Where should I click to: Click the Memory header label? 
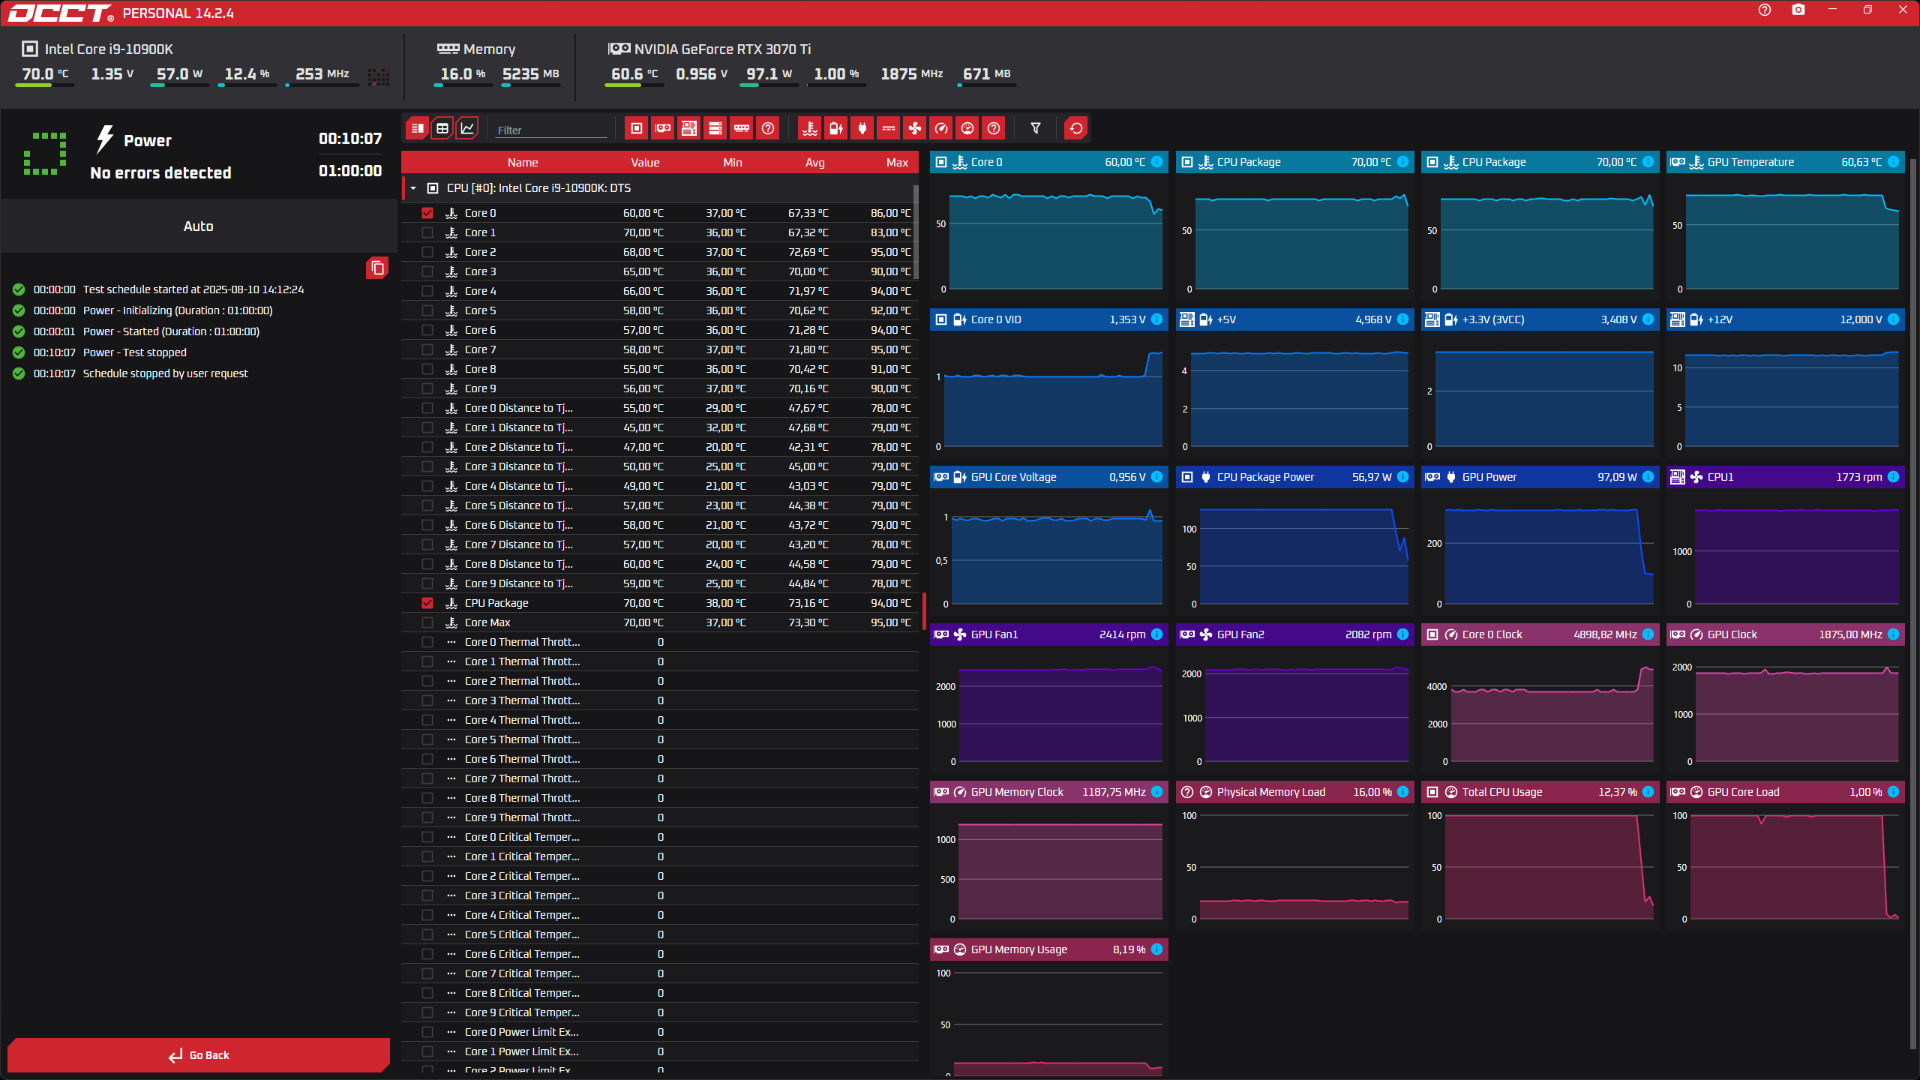[489, 49]
